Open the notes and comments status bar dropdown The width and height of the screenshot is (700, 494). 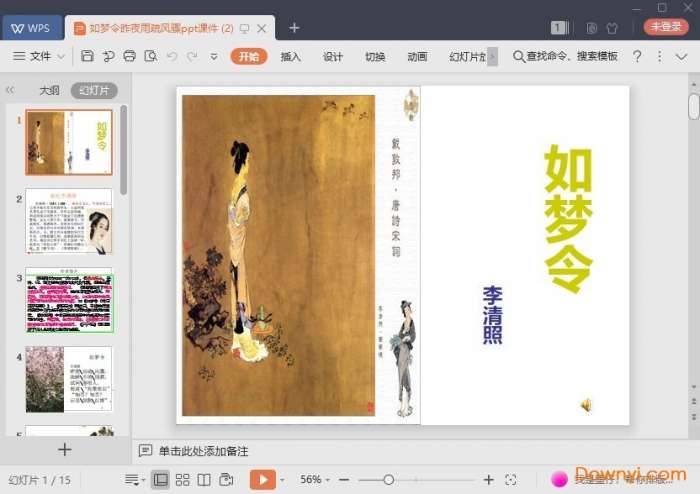click(135, 480)
